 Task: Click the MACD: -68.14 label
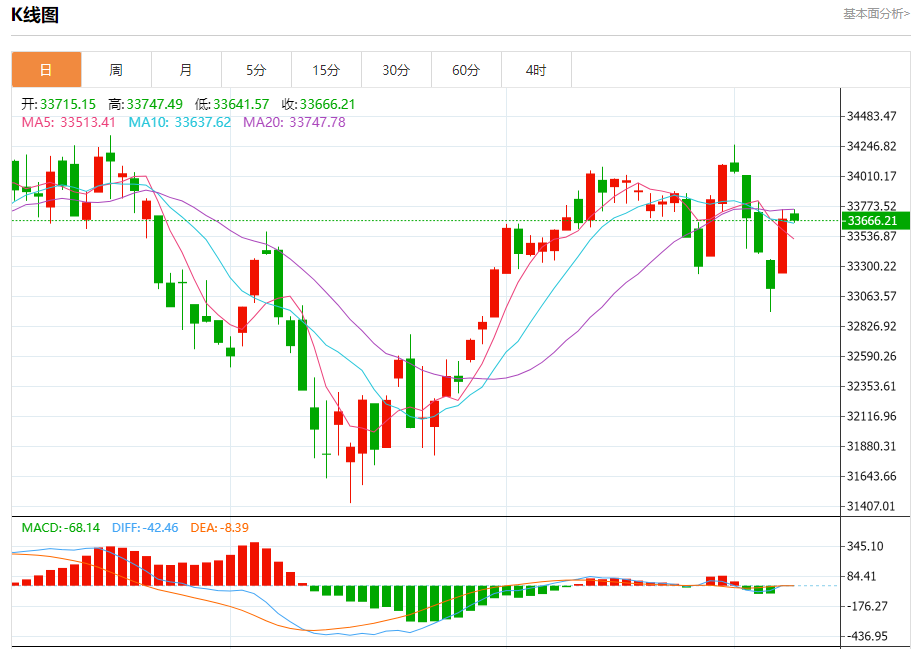(61, 528)
